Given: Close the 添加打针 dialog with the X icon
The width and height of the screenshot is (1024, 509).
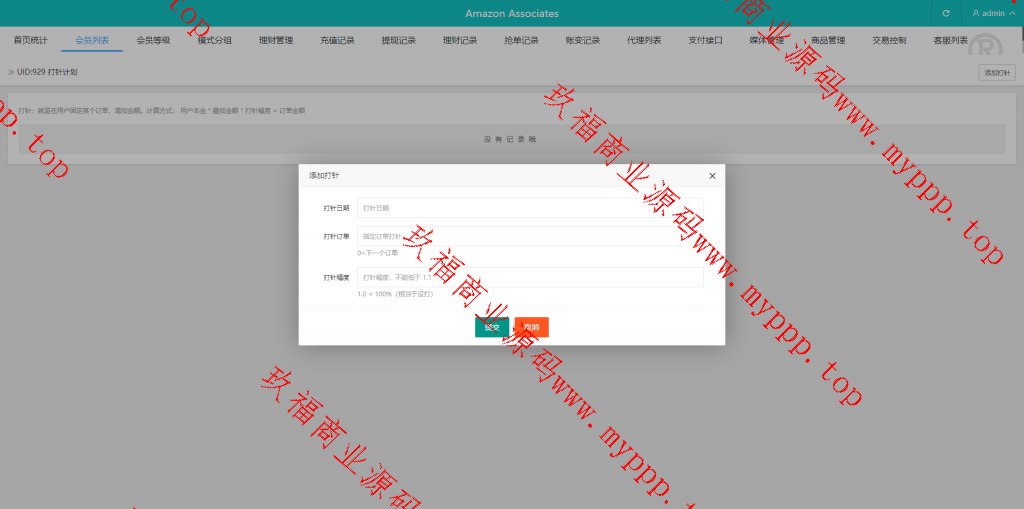Looking at the screenshot, I should point(712,176).
